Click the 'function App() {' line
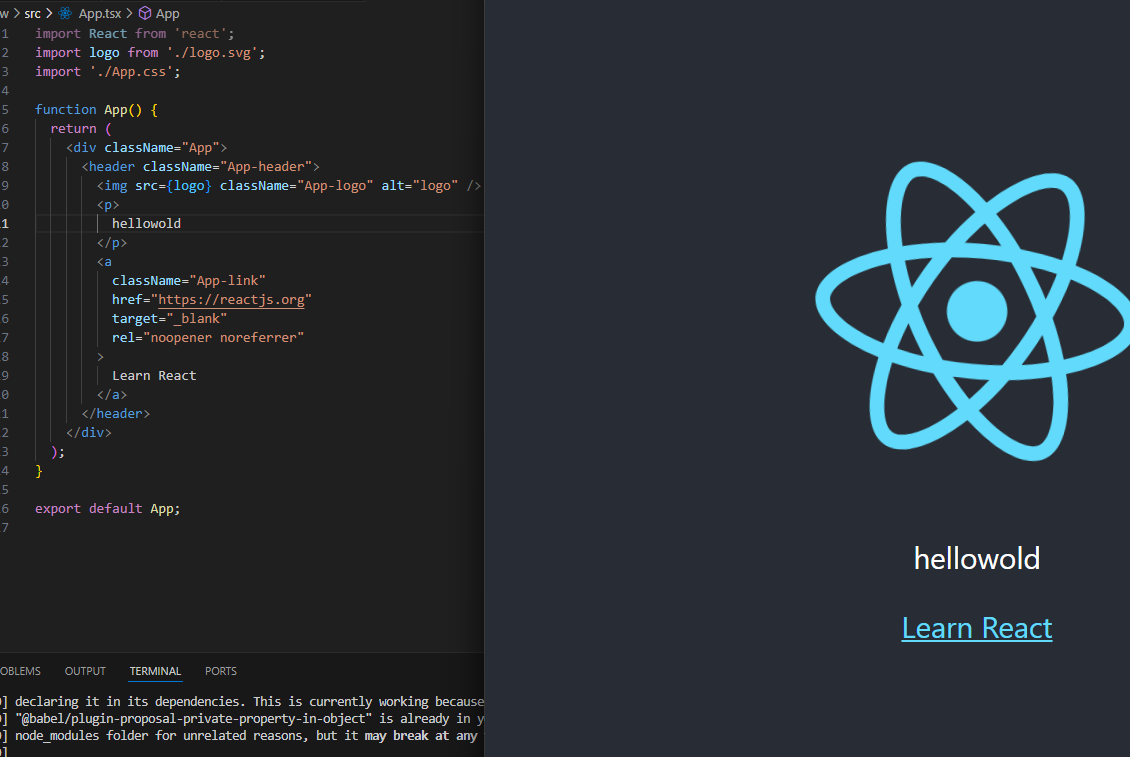Viewport: 1130px width, 757px height. point(96,110)
